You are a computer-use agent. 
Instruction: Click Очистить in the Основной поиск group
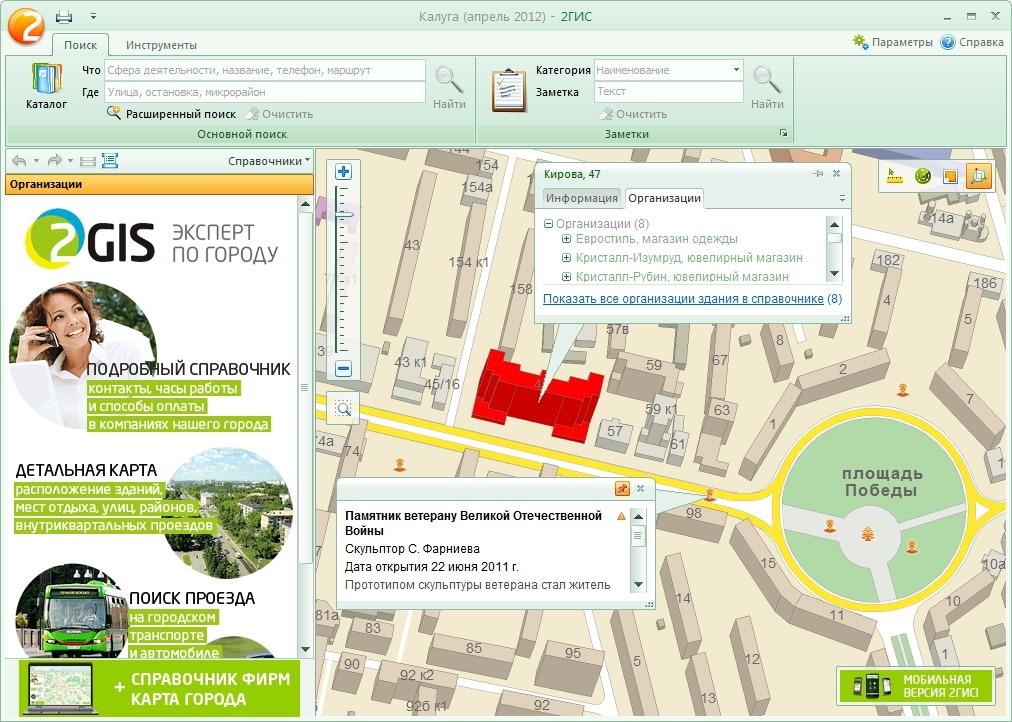(x=279, y=114)
